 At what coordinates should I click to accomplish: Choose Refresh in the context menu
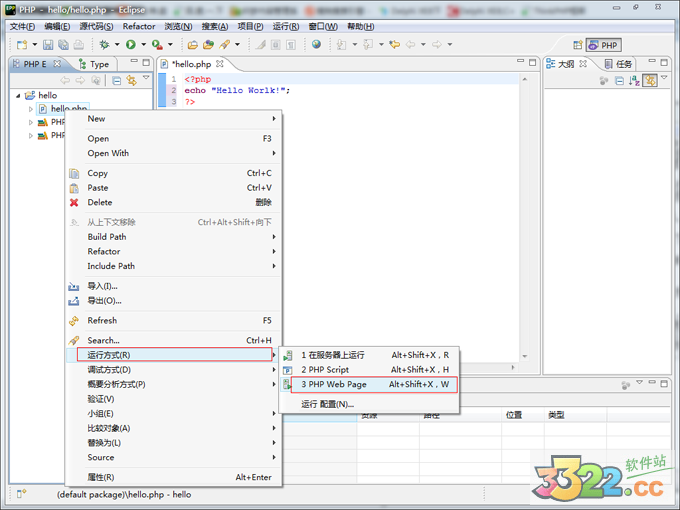[x=173, y=320]
